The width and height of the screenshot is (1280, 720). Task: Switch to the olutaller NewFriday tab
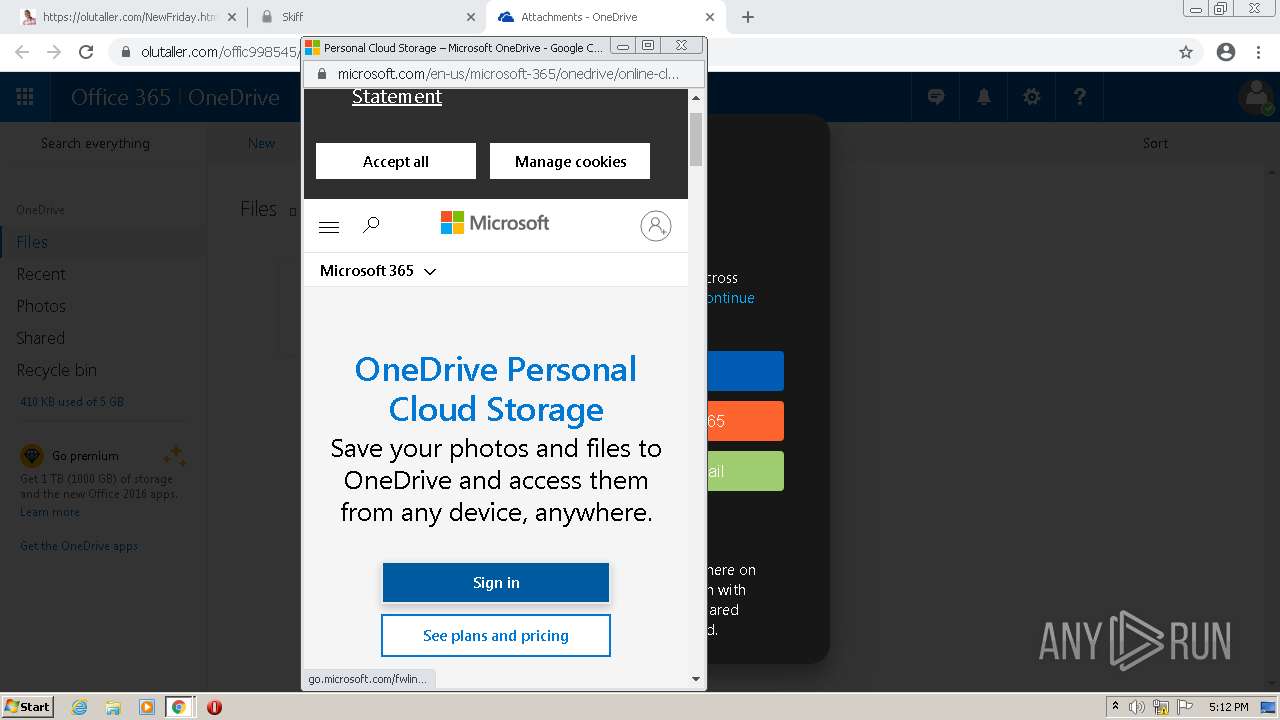[x=128, y=17]
